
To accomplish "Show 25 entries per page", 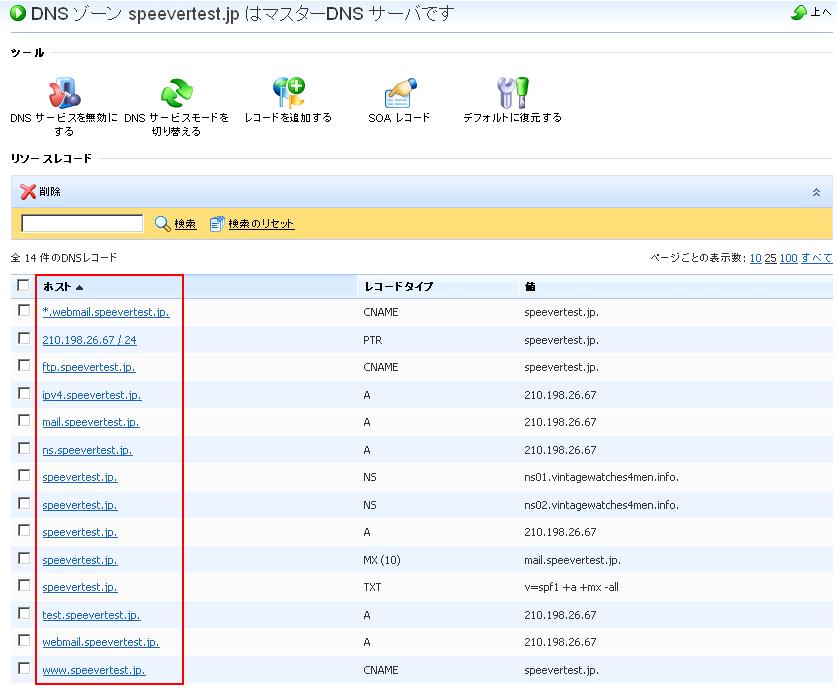I will pos(770,258).
